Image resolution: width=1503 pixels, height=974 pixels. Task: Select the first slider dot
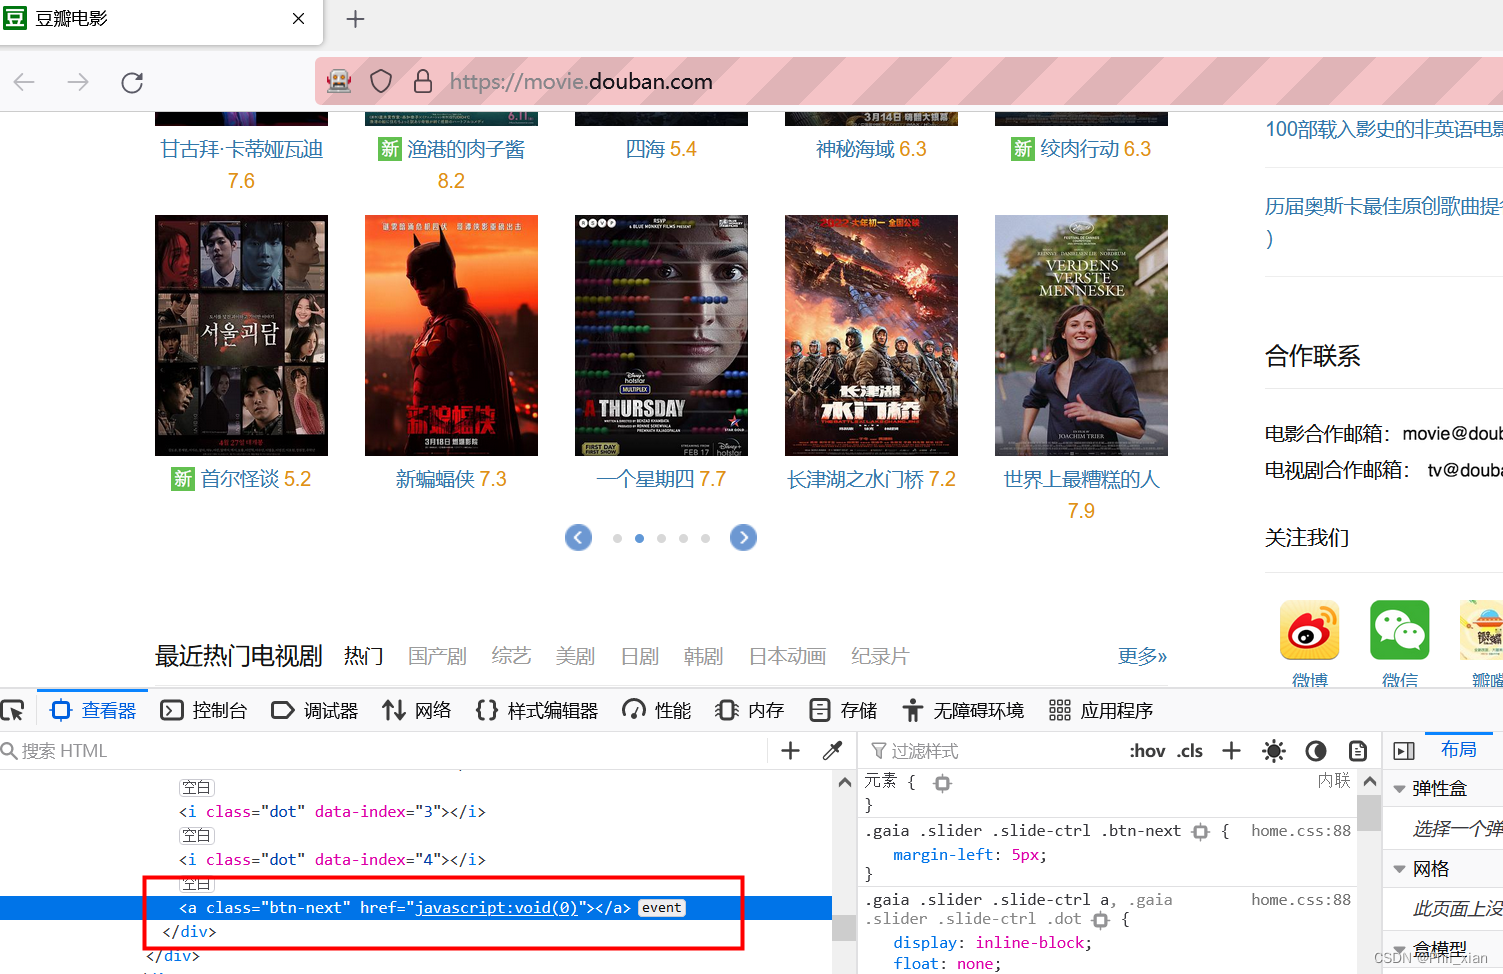[617, 538]
